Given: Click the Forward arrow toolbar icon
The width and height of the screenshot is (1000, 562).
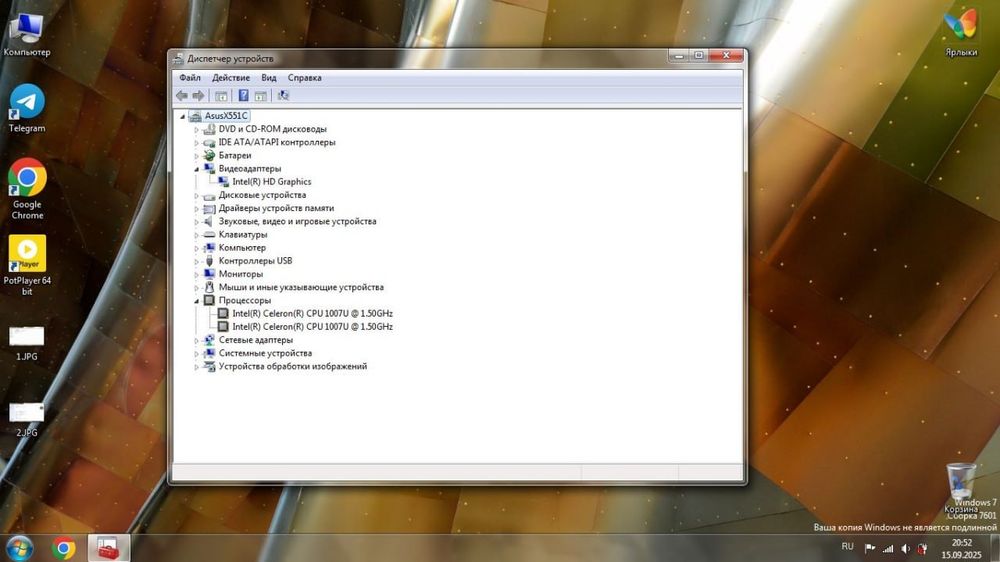Looking at the screenshot, I should (198, 96).
